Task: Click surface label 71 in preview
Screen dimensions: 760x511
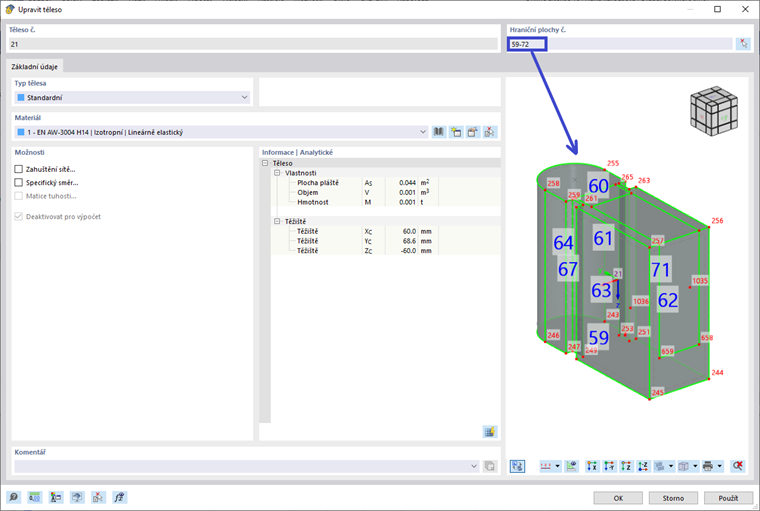Action: (661, 270)
